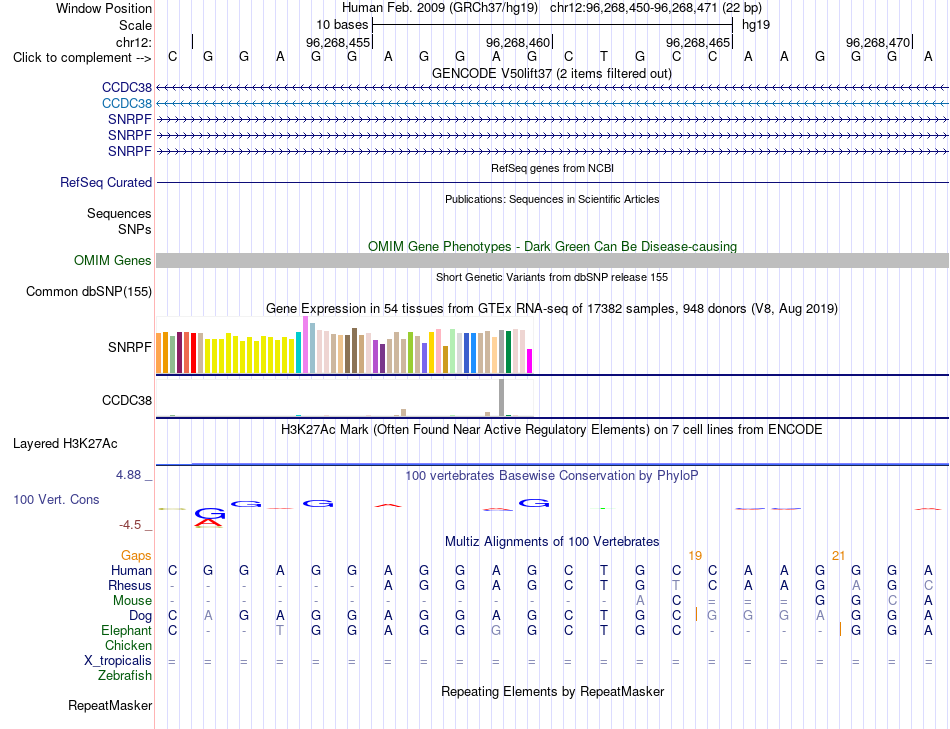The image size is (950, 729).
Task: Click the magenta last bar of the SNRPF chart
Action: 530,361
